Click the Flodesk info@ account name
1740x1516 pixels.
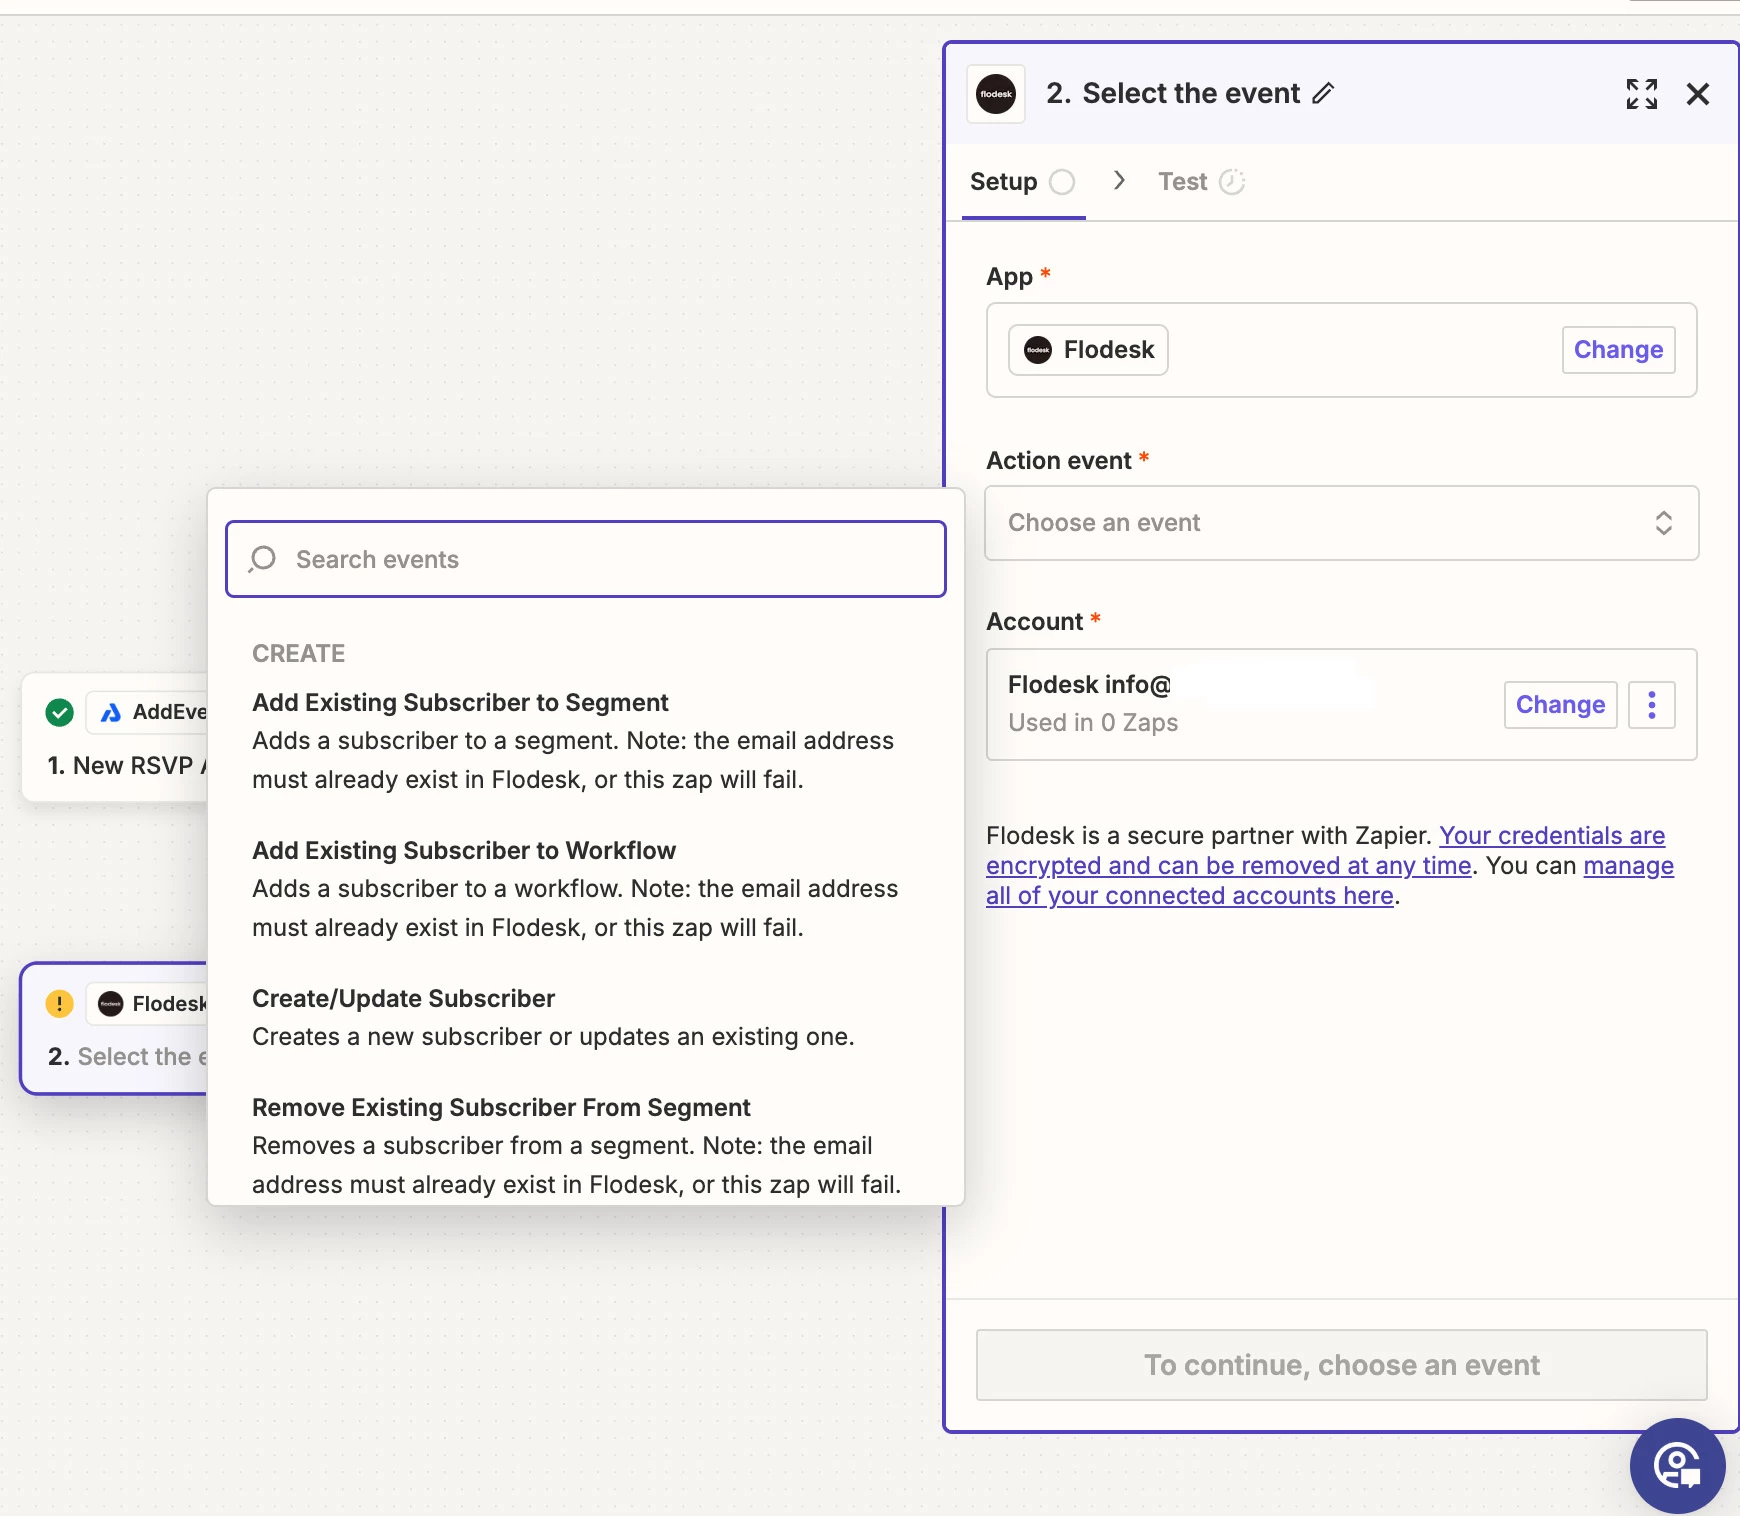[x=1089, y=685]
